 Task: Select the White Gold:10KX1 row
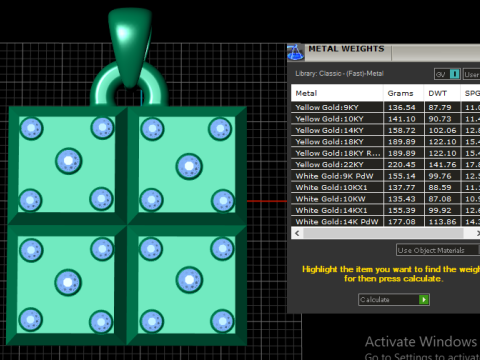(385, 187)
